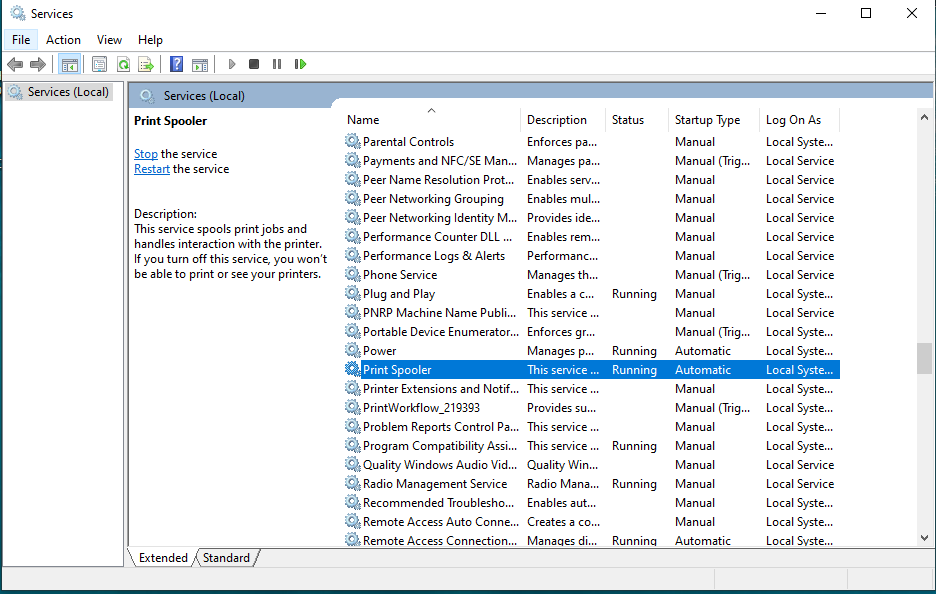This screenshot has width=936, height=594.
Task: Click the Stop the service link
Action: click(146, 154)
